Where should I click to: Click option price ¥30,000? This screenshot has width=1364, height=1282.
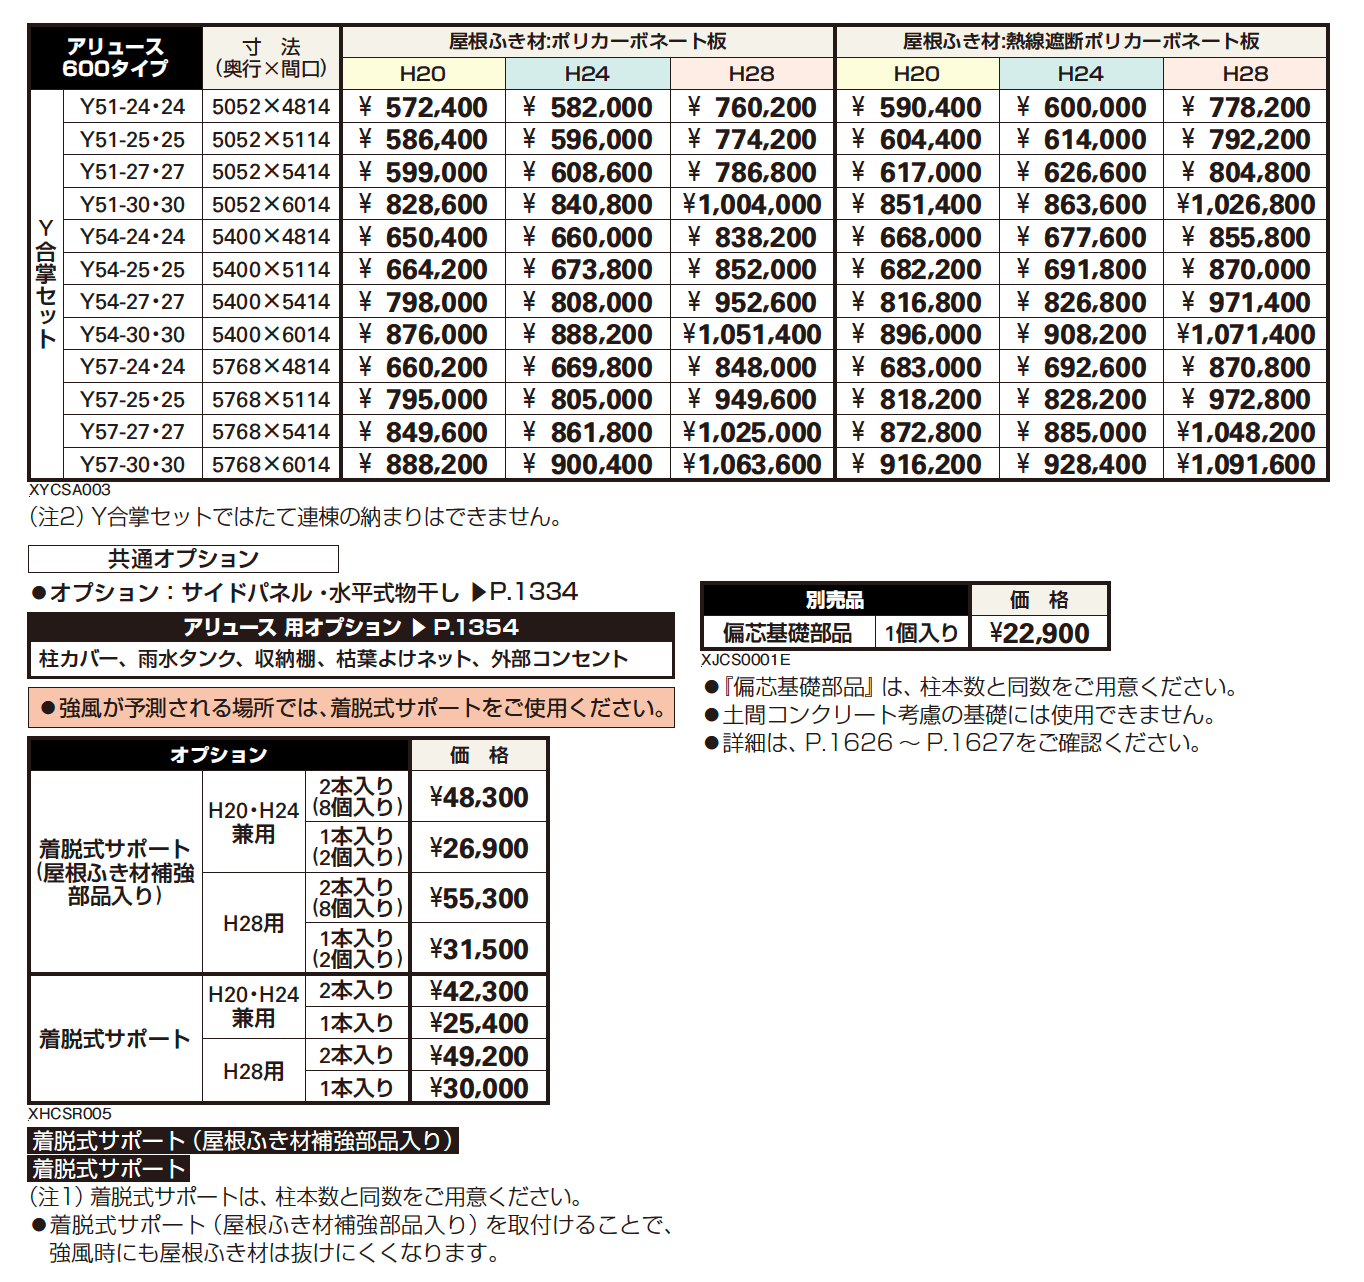coord(479,1088)
